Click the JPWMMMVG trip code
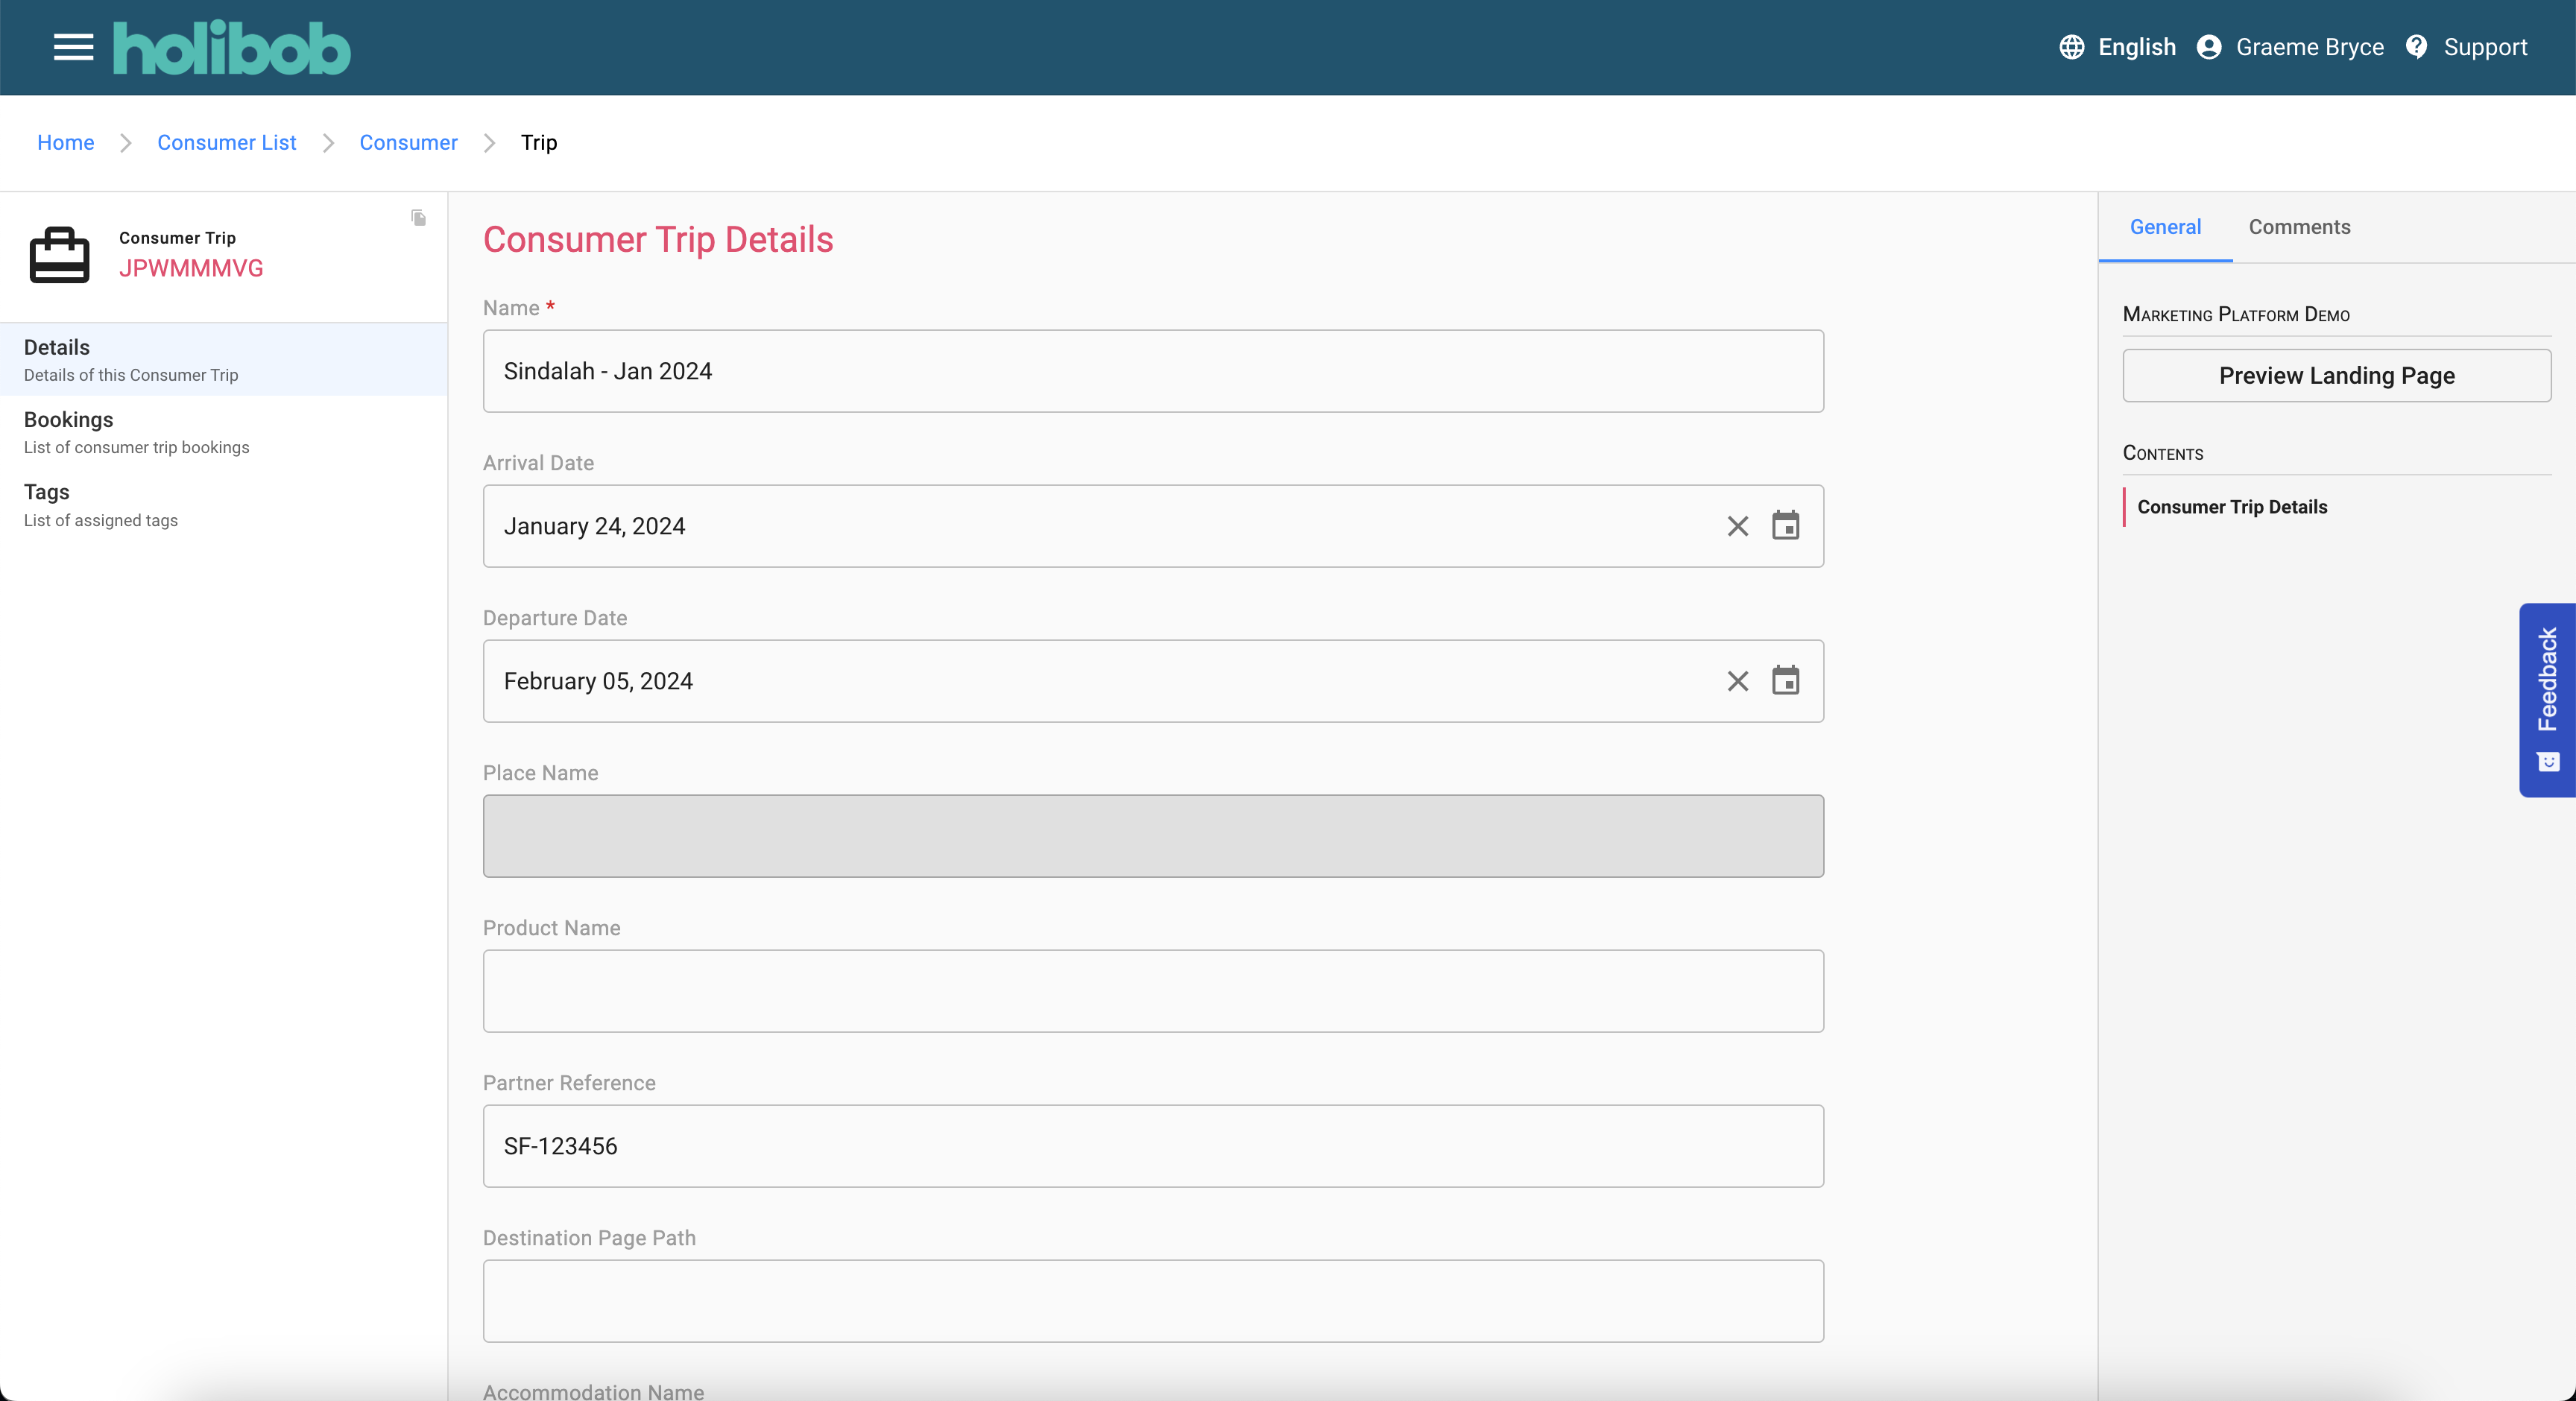This screenshot has width=2576, height=1401. click(191, 268)
